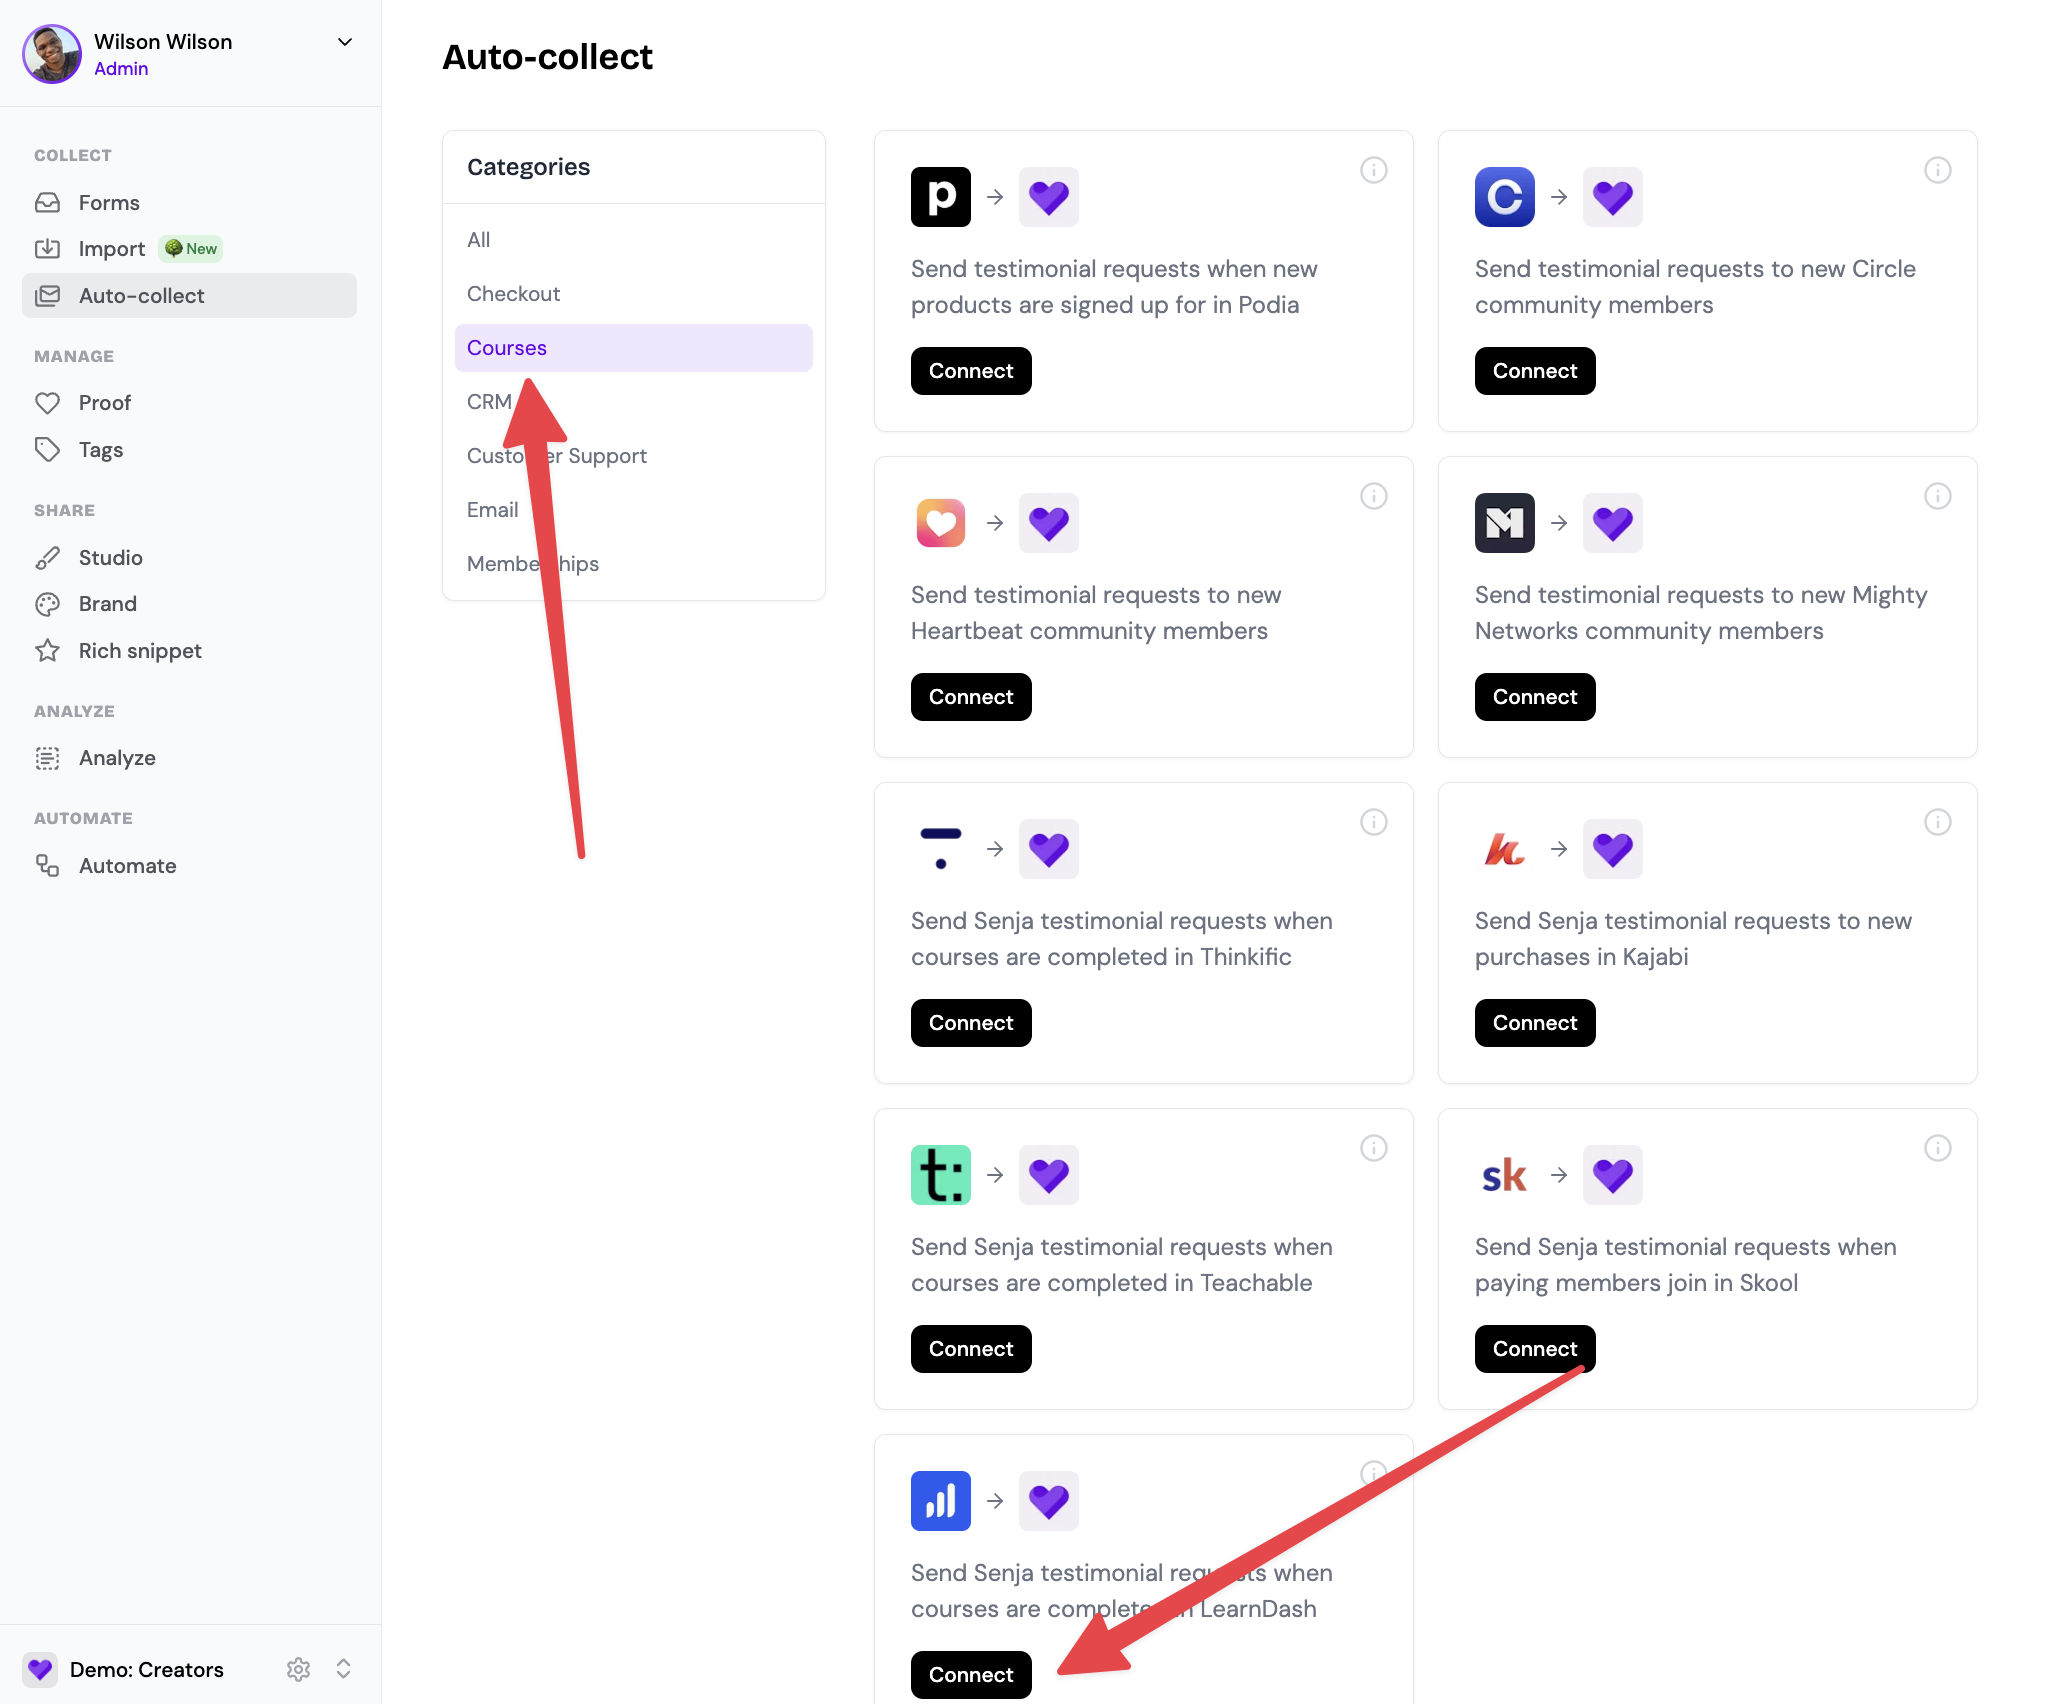Expand the Wilson Wilson account dropdown
2072x1704 pixels.
[x=345, y=42]
